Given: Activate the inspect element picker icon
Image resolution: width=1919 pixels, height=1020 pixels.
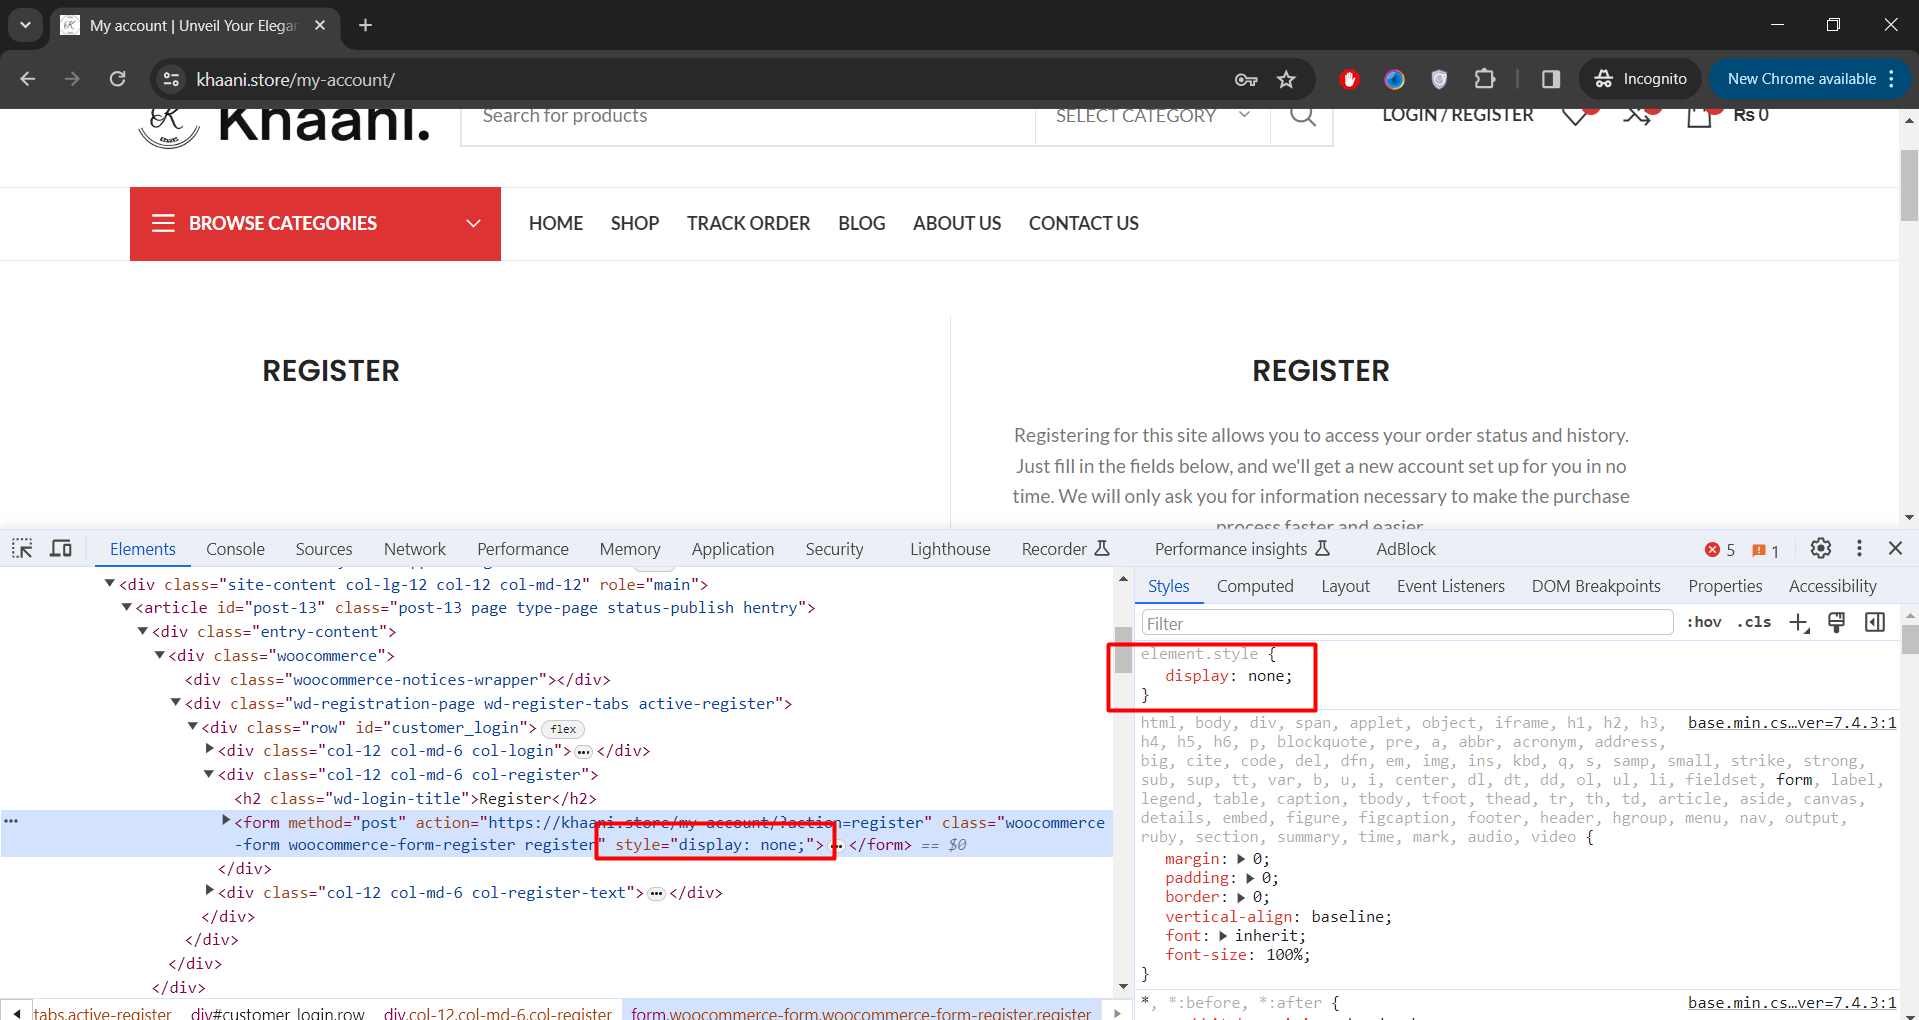Looking at the screenshot, I should click(x=22, y=548).
